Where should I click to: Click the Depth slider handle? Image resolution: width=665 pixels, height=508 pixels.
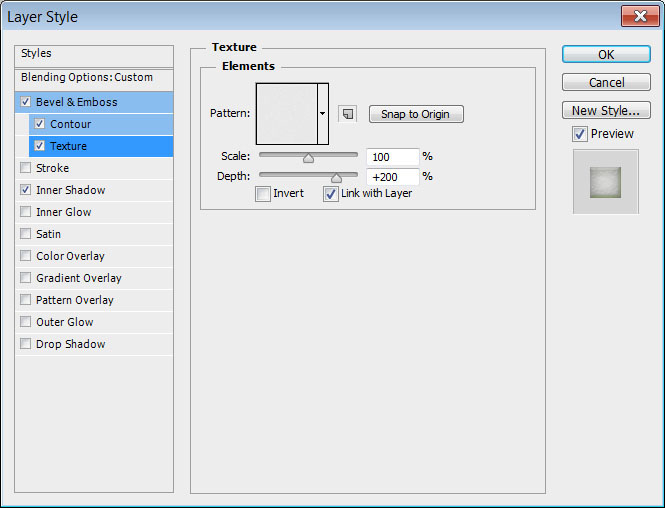click(337, 177)
